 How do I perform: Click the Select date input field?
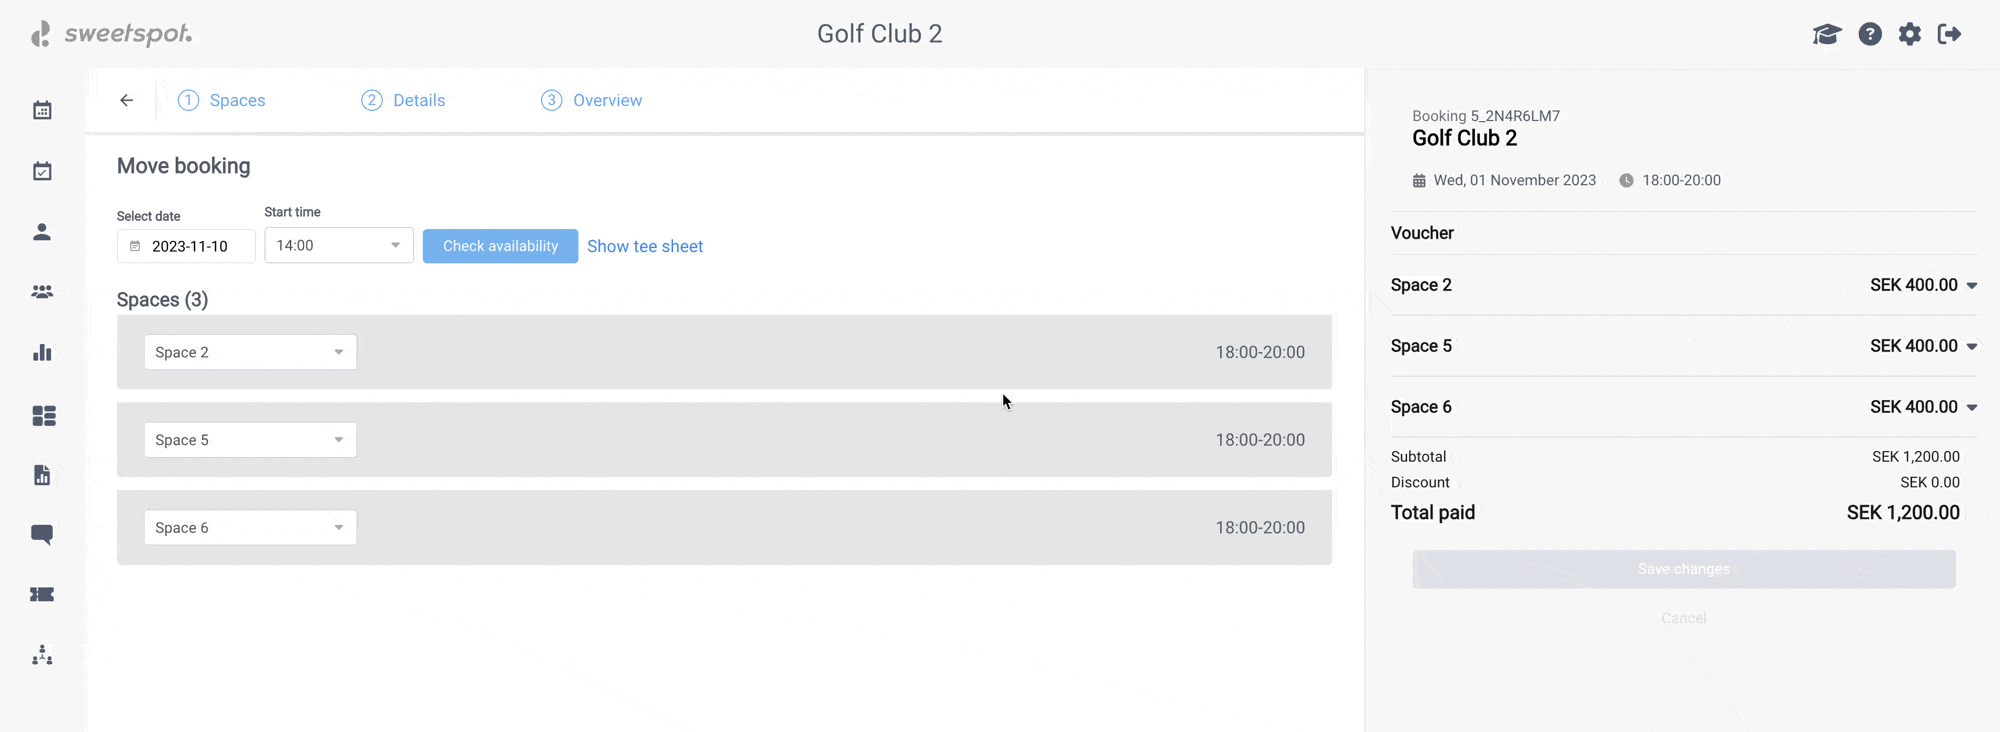pyautogui.click(x=187, y=246)
